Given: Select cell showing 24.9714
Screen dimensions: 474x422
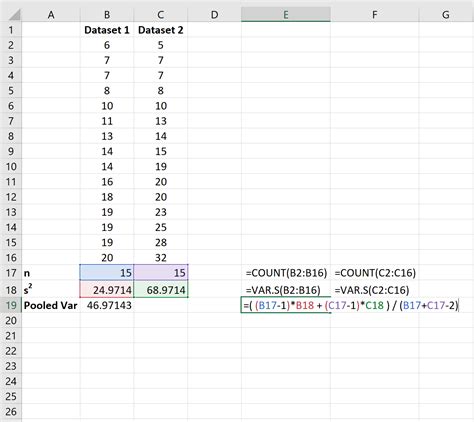Looking at the screenshot, I should coord(107,289).
